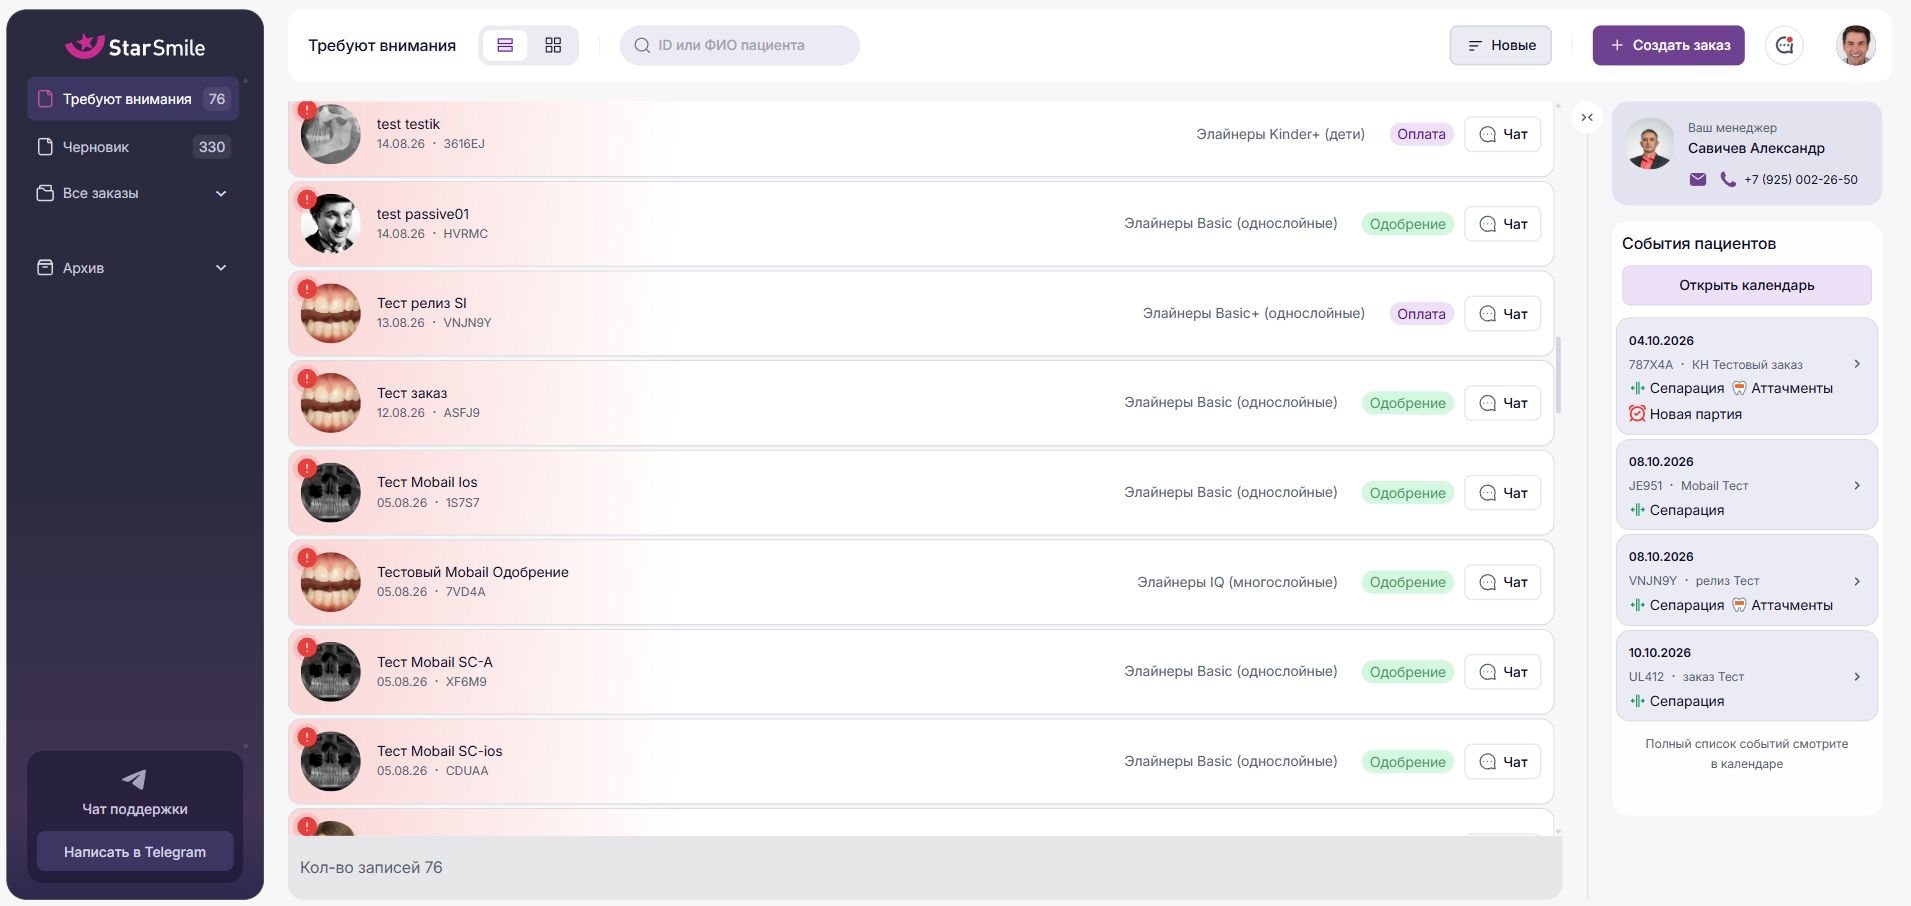Image resolution: width=1911 pixels, height=906 pixels.
Task: Select Требуют внимания in sidebar
Action: click(x=134, y=99)
